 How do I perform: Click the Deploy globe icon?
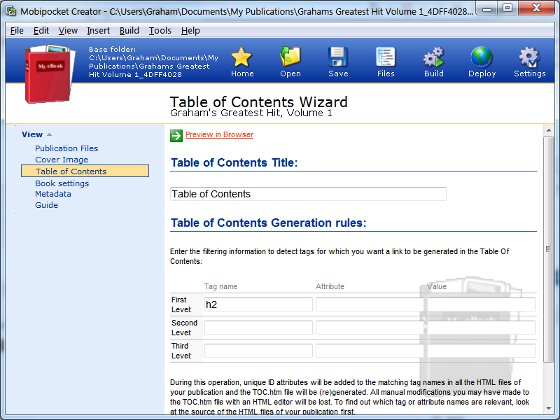(481, 57)
